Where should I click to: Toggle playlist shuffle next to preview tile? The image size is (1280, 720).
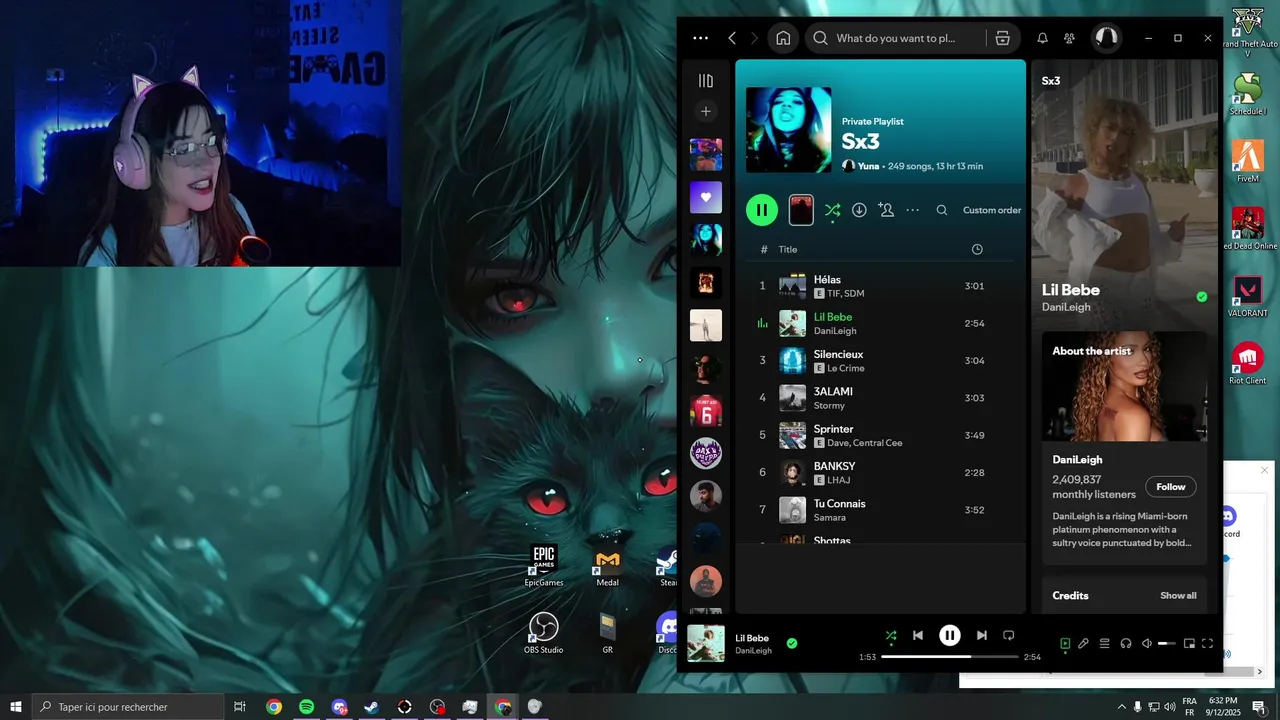tap(832, 210)
